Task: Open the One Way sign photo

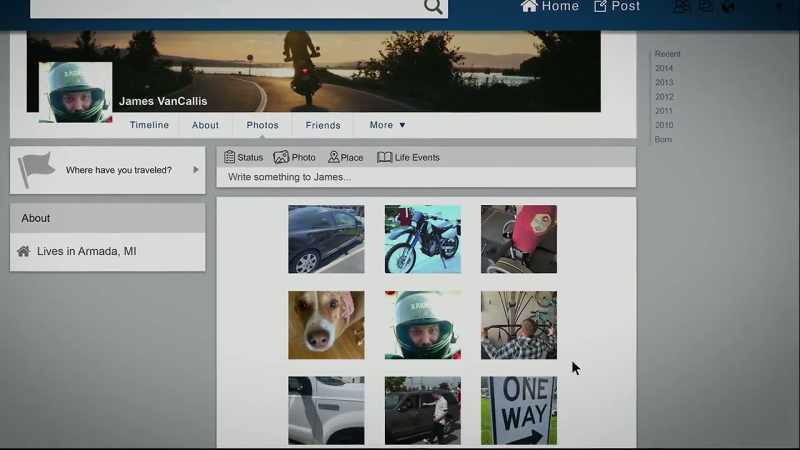Action: (x=519, y=411)
